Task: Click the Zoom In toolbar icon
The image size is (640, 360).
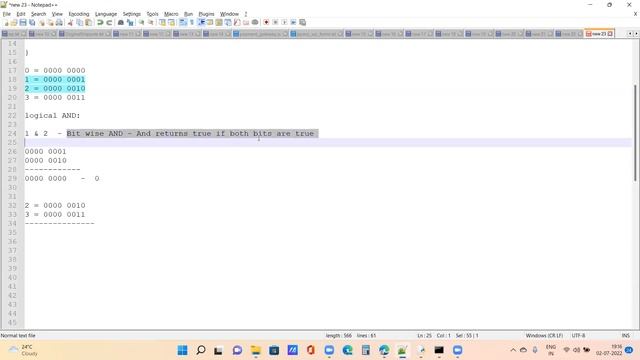Action: pos(141,22)
